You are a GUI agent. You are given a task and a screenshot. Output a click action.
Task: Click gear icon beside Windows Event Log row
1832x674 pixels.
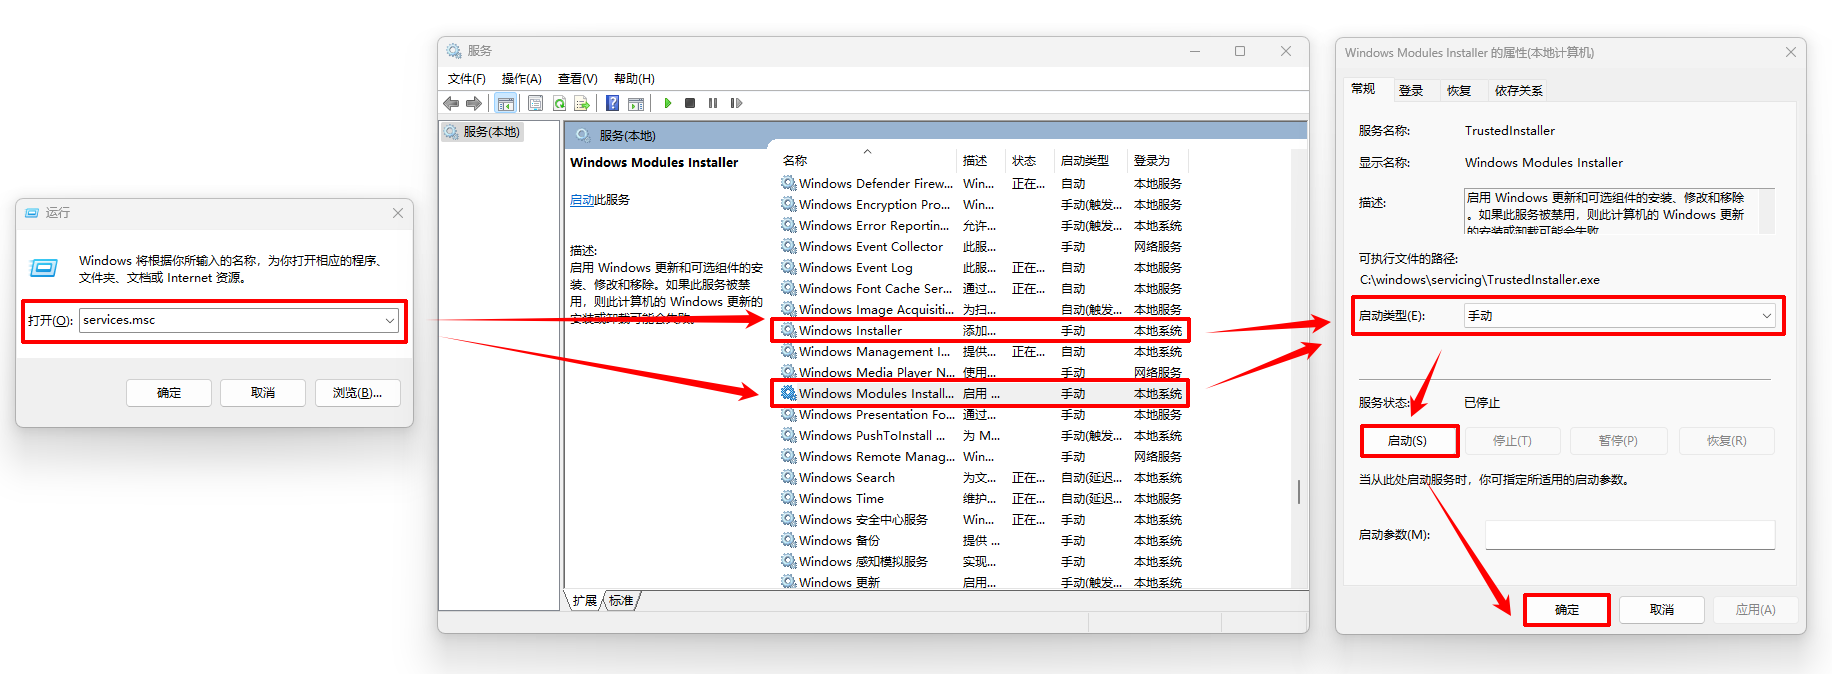789,267
